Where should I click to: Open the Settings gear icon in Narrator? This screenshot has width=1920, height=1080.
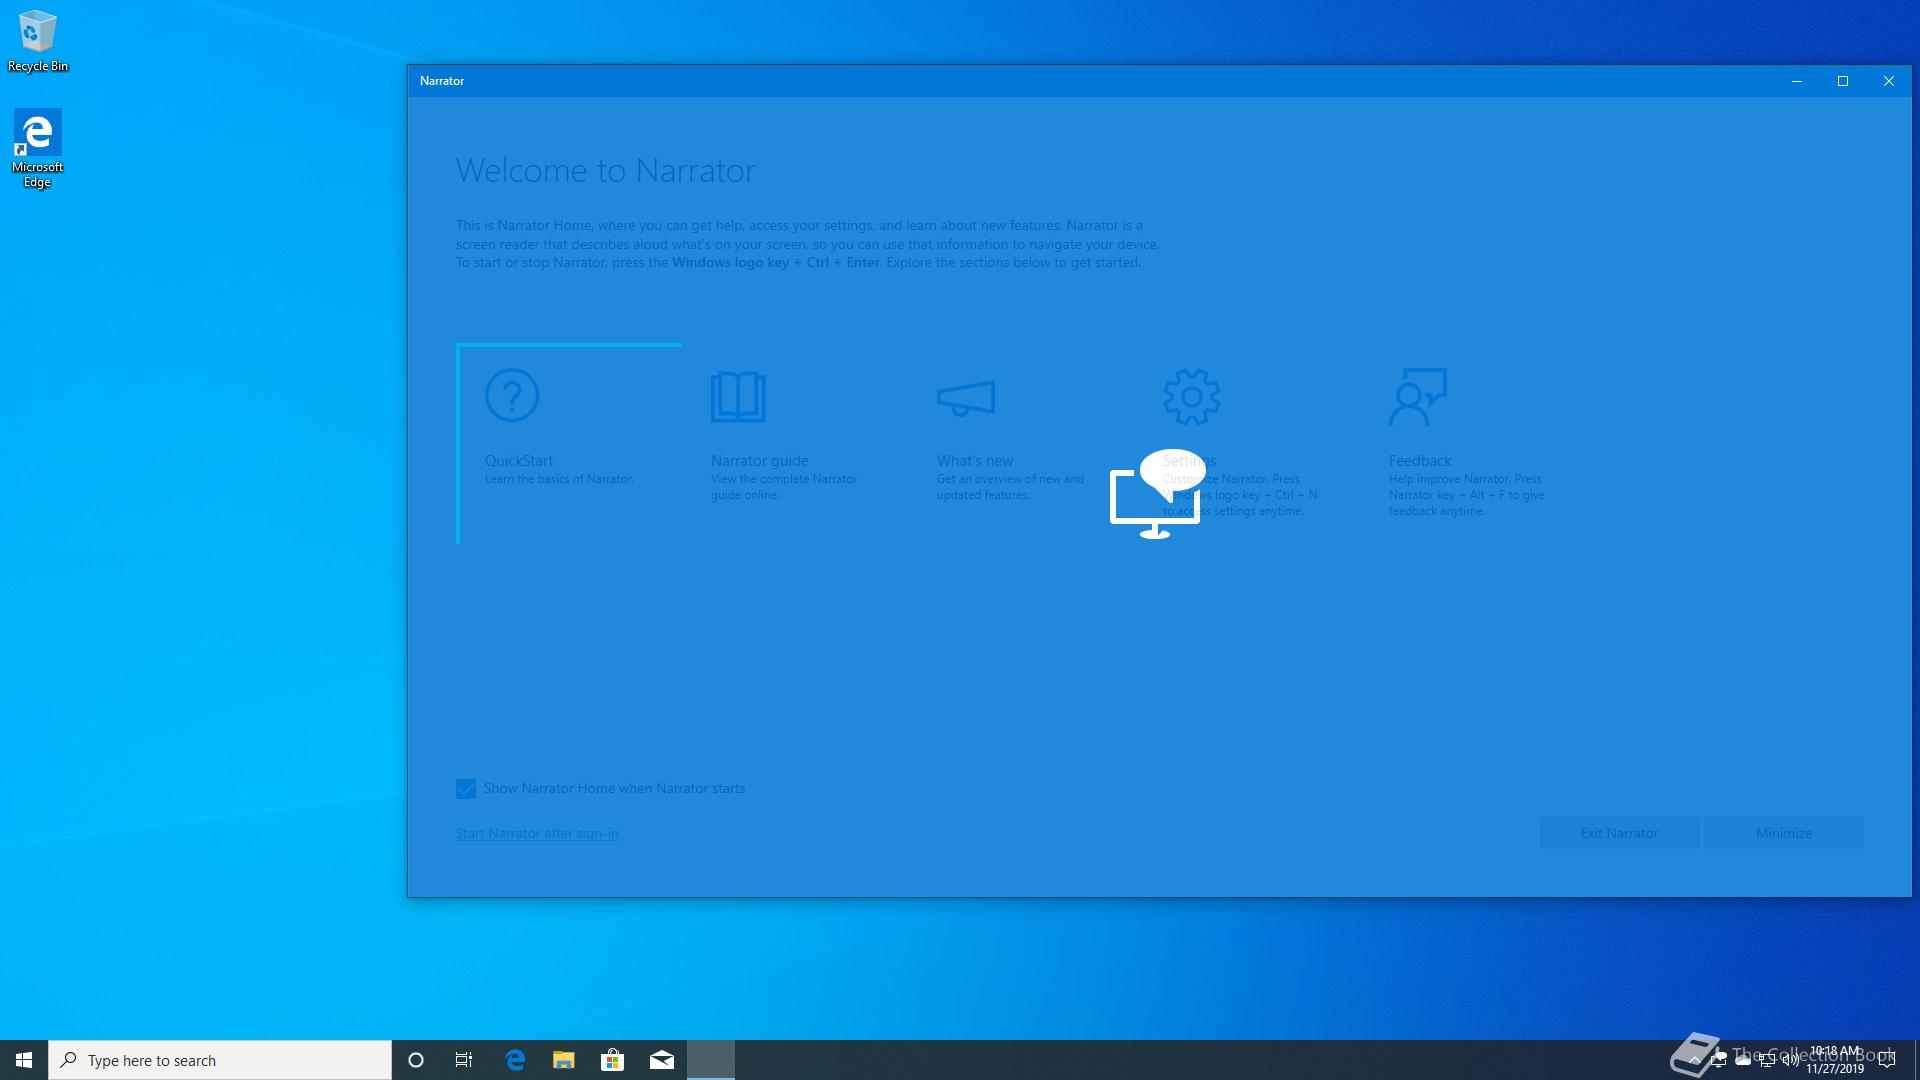[1191, 396]
